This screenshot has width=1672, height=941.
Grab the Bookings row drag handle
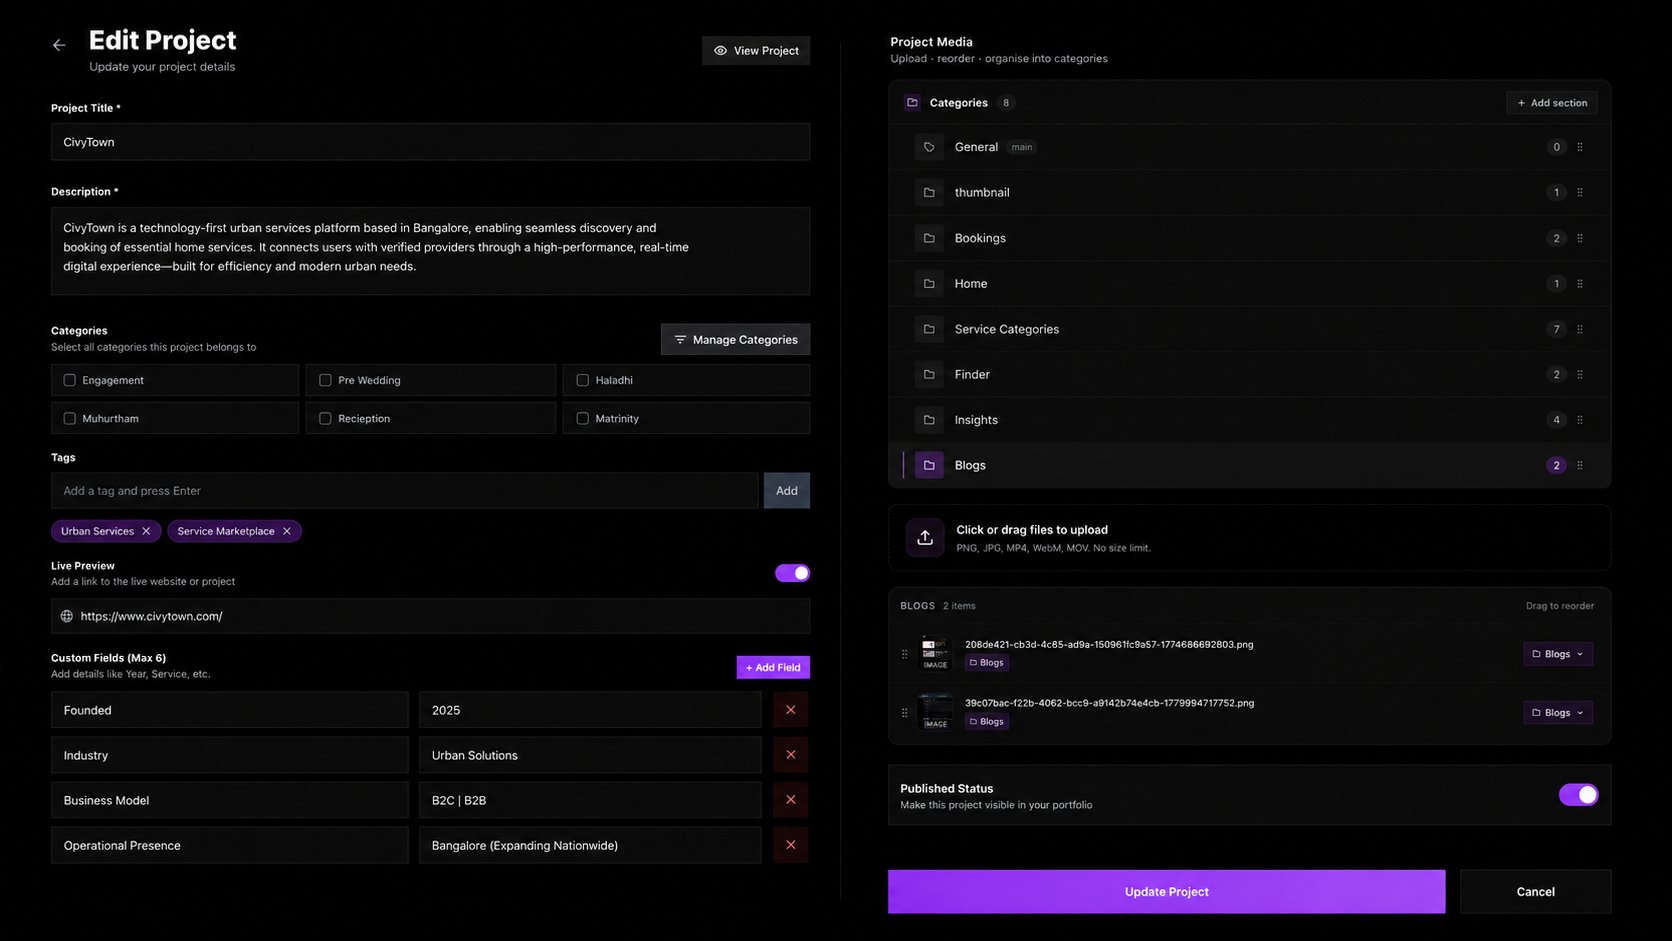1580,238
